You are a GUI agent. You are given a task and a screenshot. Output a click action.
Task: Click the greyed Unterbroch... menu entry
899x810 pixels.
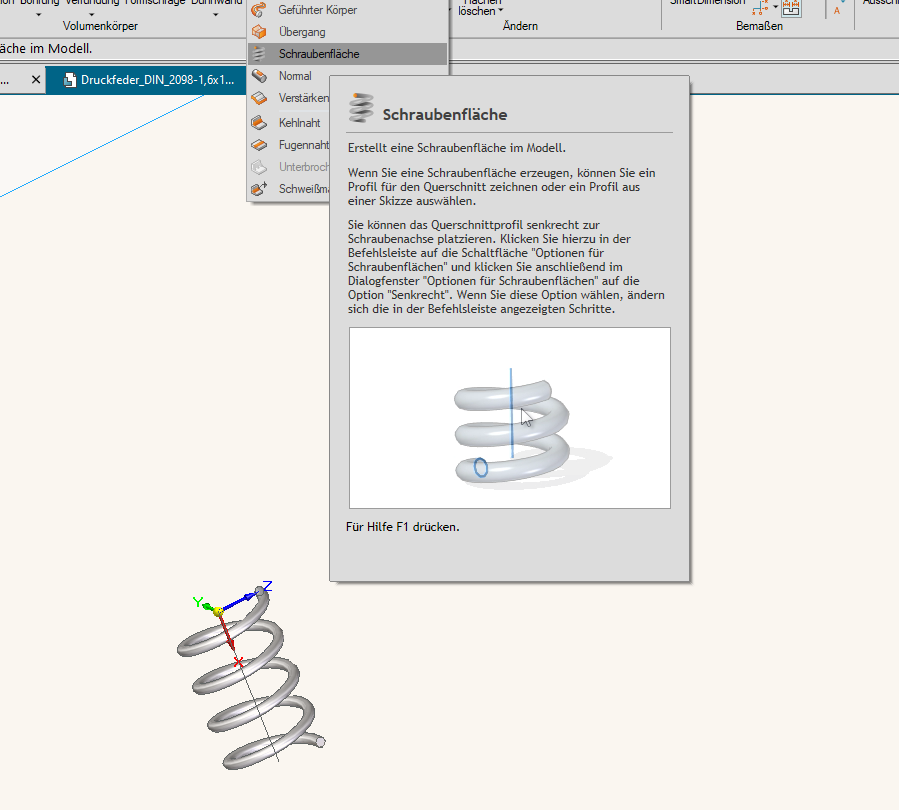290,167
